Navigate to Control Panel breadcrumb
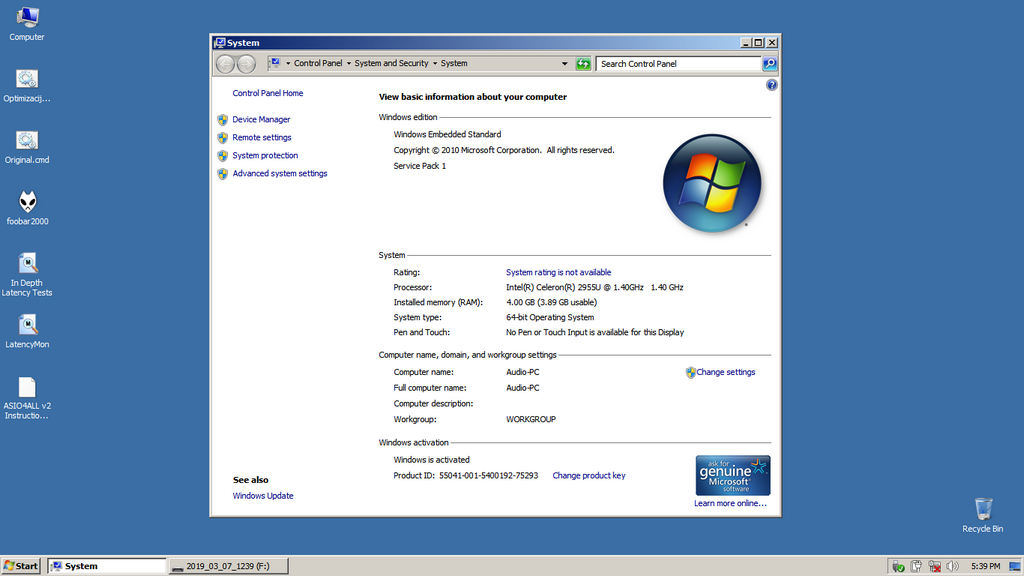This screenshot has width=1024, height=576. click(318, 63)
